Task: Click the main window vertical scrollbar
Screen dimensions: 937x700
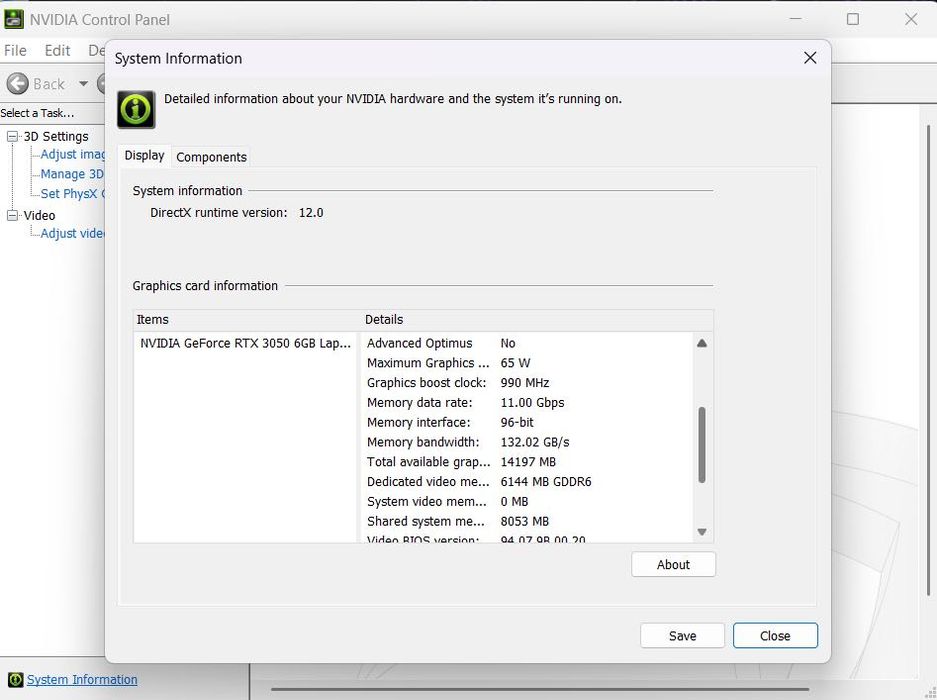Action: [x=928, y=359]
